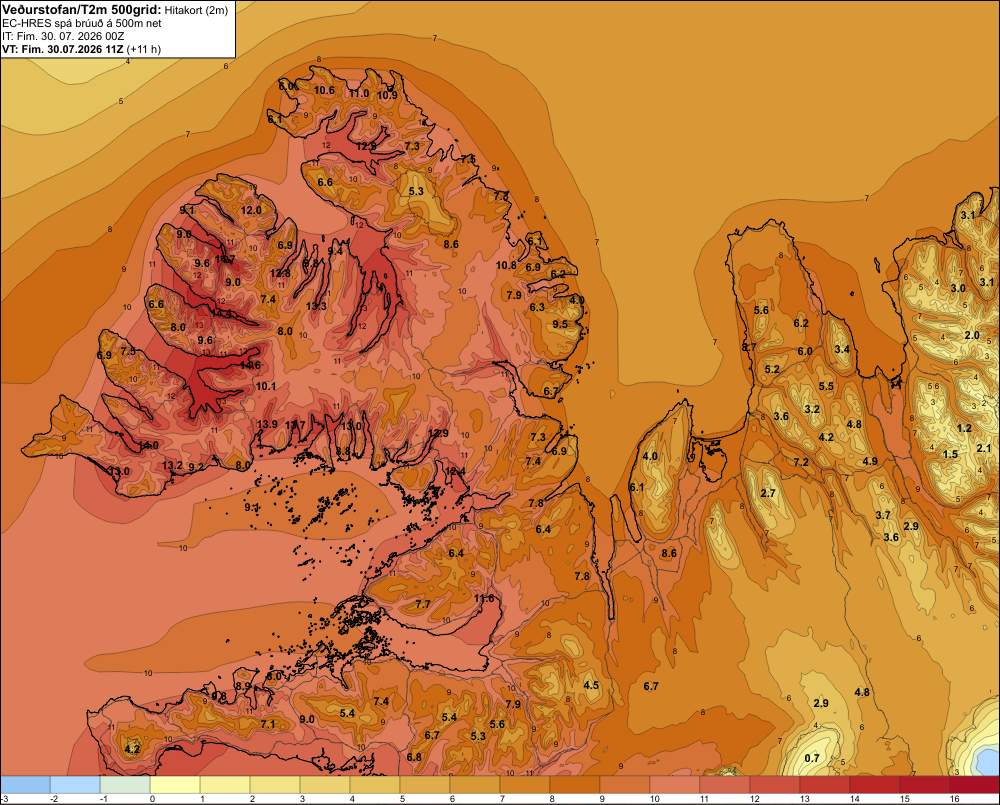Click the 0.7 temperature label near glacier
The width and height of the screenshot is (1000, 805).
pyautogui.click(x=812, y=758)
